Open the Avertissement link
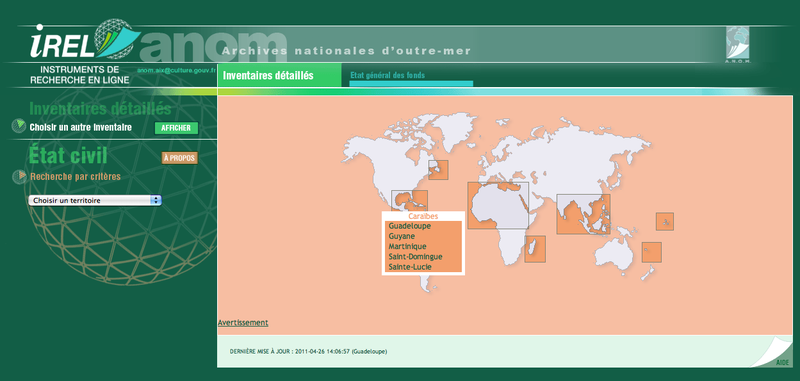 [243, 322]
